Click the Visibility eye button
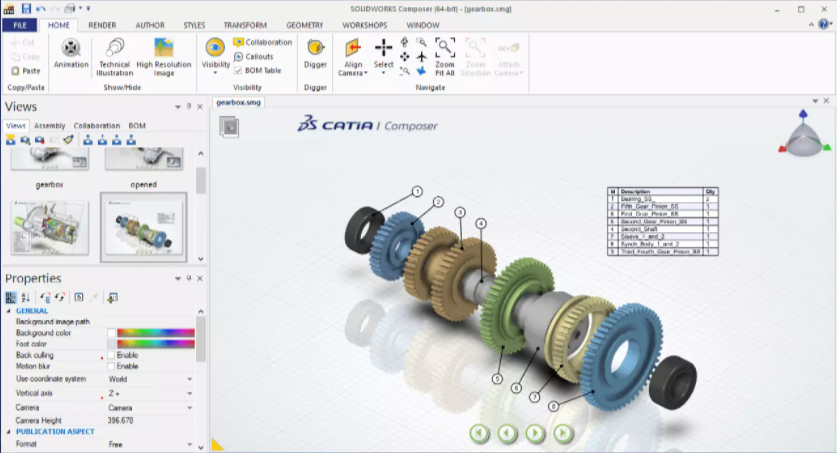This screenshot has width=837, height=453. point(215,48)
